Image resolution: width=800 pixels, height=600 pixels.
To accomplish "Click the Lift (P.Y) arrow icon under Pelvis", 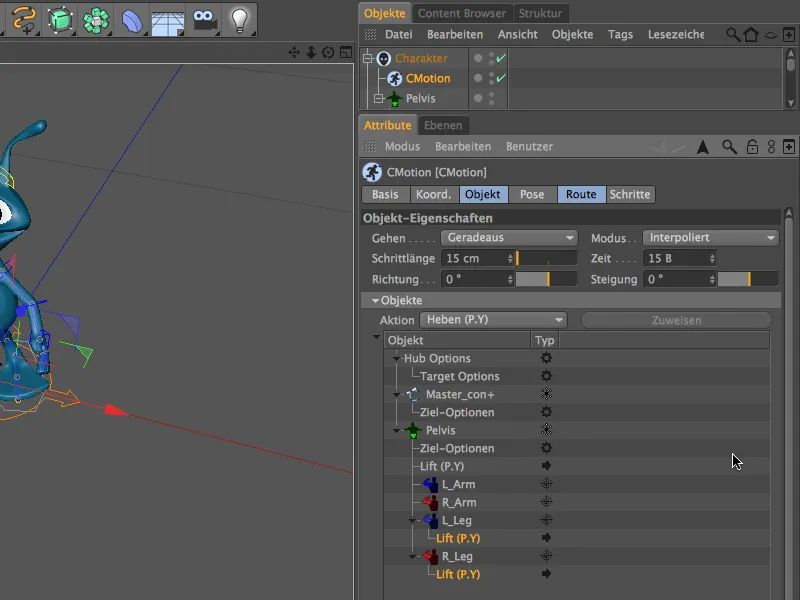I will tap(546, 465).
